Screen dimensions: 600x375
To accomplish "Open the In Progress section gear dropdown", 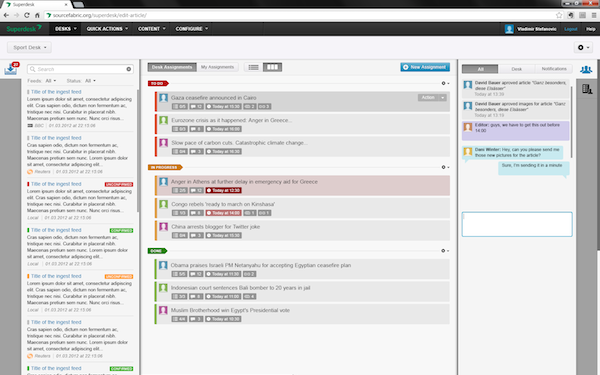I will (x=445, y=167).
